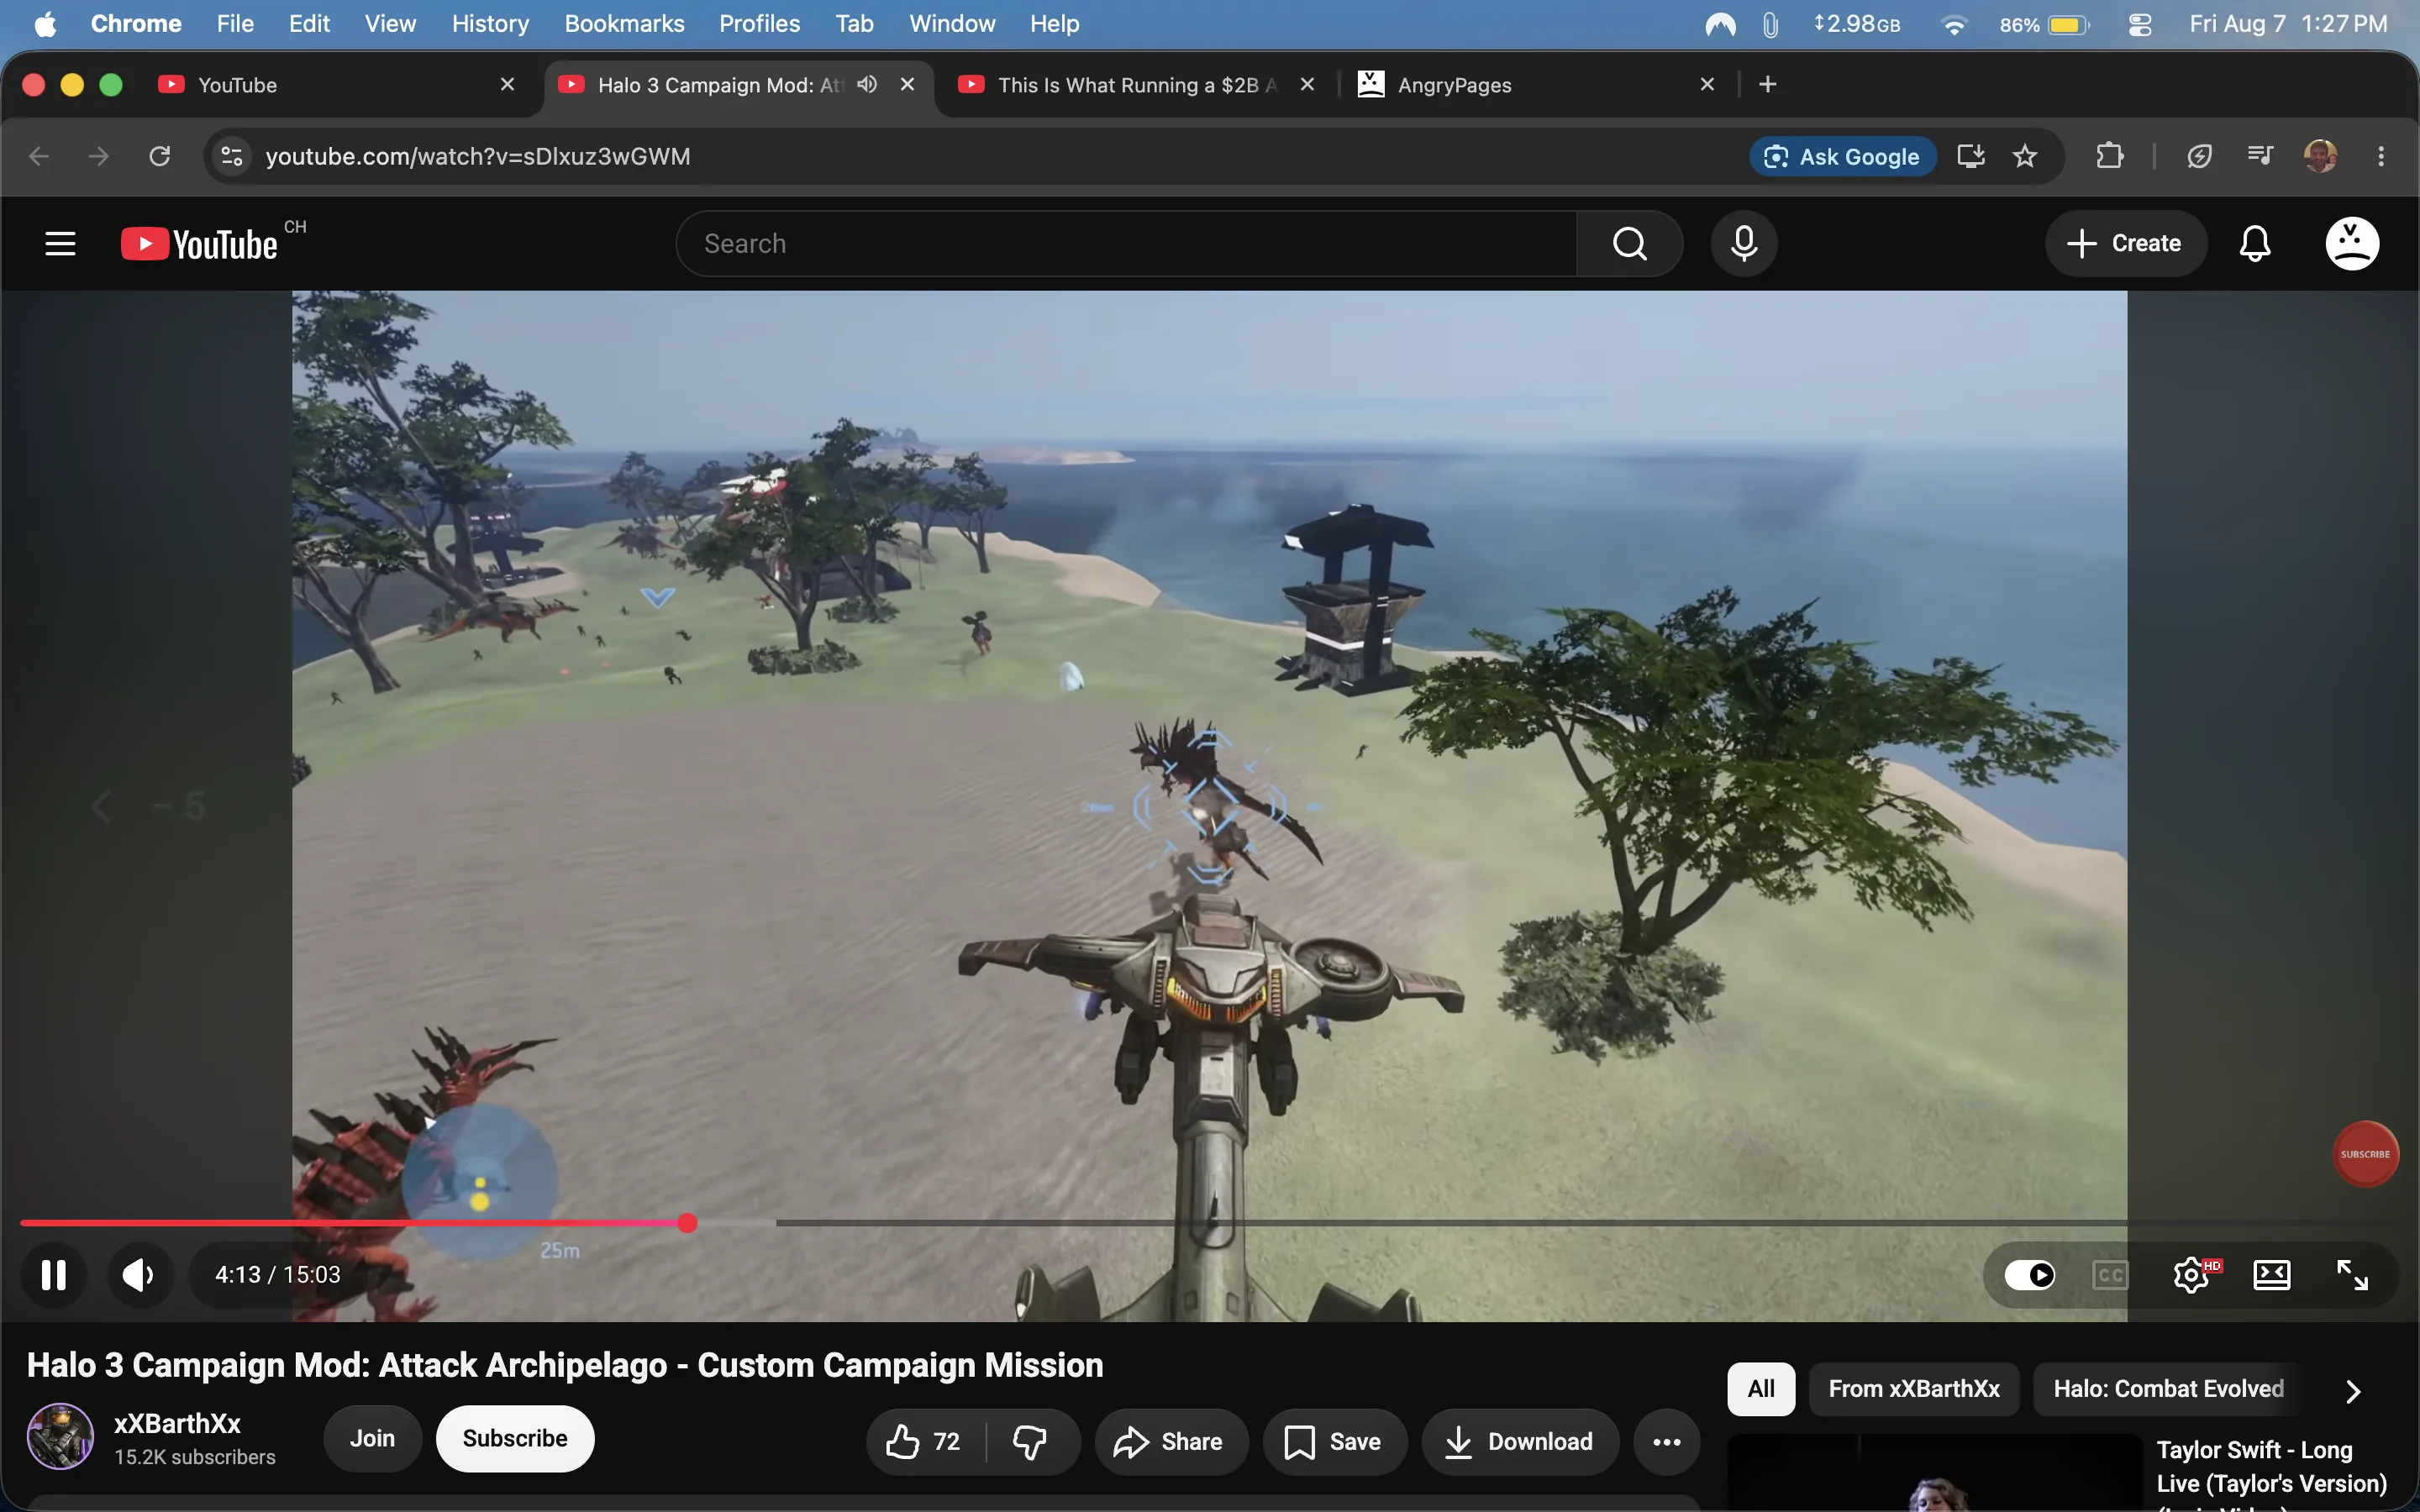Click the Create button
The width and height of the screenshot is (2420, 1512).
tap(2125, 243)
